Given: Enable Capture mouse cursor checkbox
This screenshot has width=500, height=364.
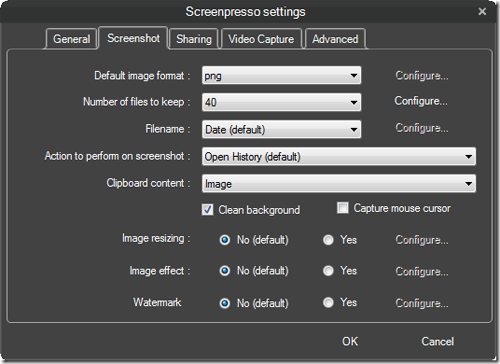Looking at the screenshot, I should pyautogui.click(x=343, y=208).
